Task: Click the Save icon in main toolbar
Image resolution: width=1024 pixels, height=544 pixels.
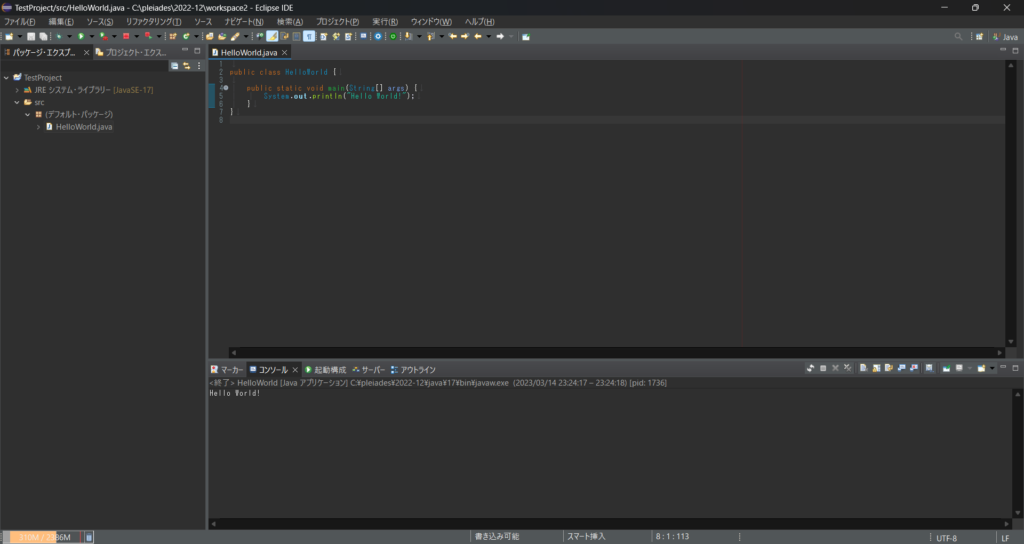Action: click(31, 36)
